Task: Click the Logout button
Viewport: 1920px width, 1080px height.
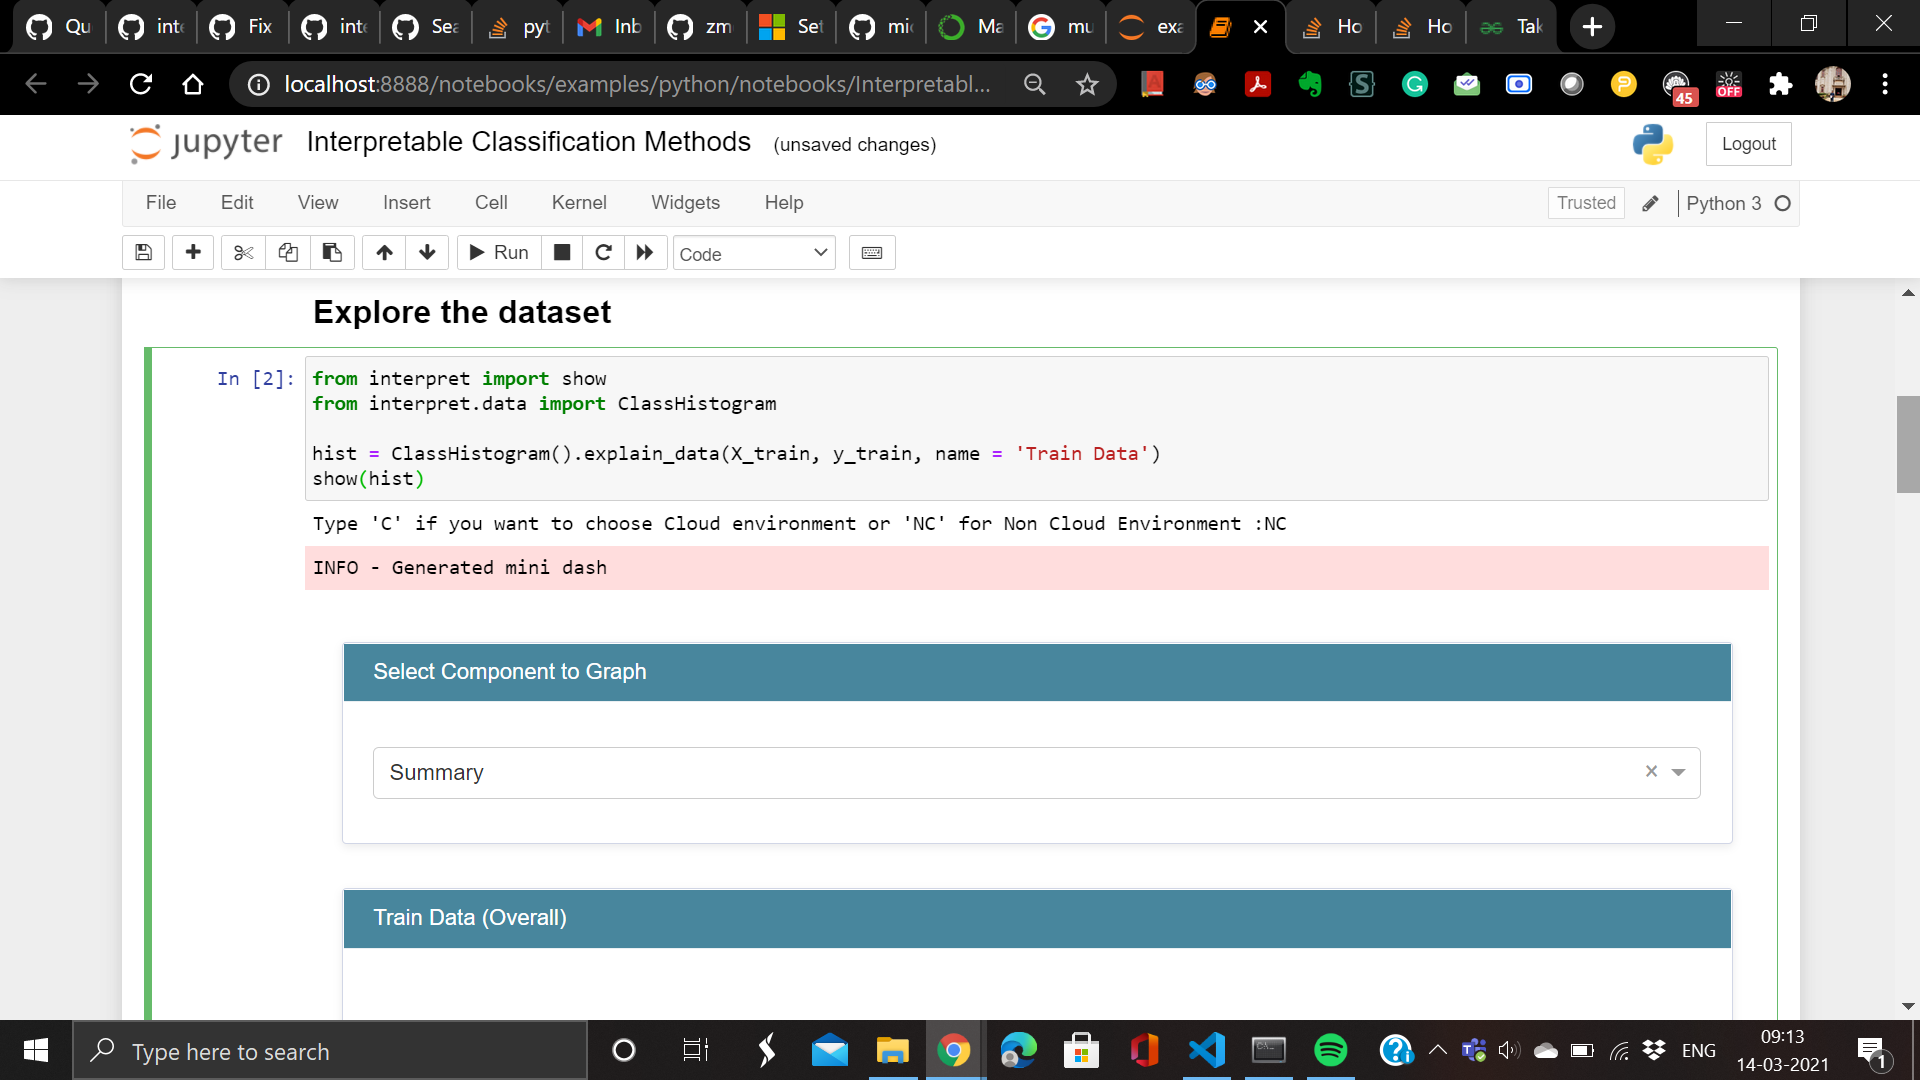Action: click(1748, 144)
